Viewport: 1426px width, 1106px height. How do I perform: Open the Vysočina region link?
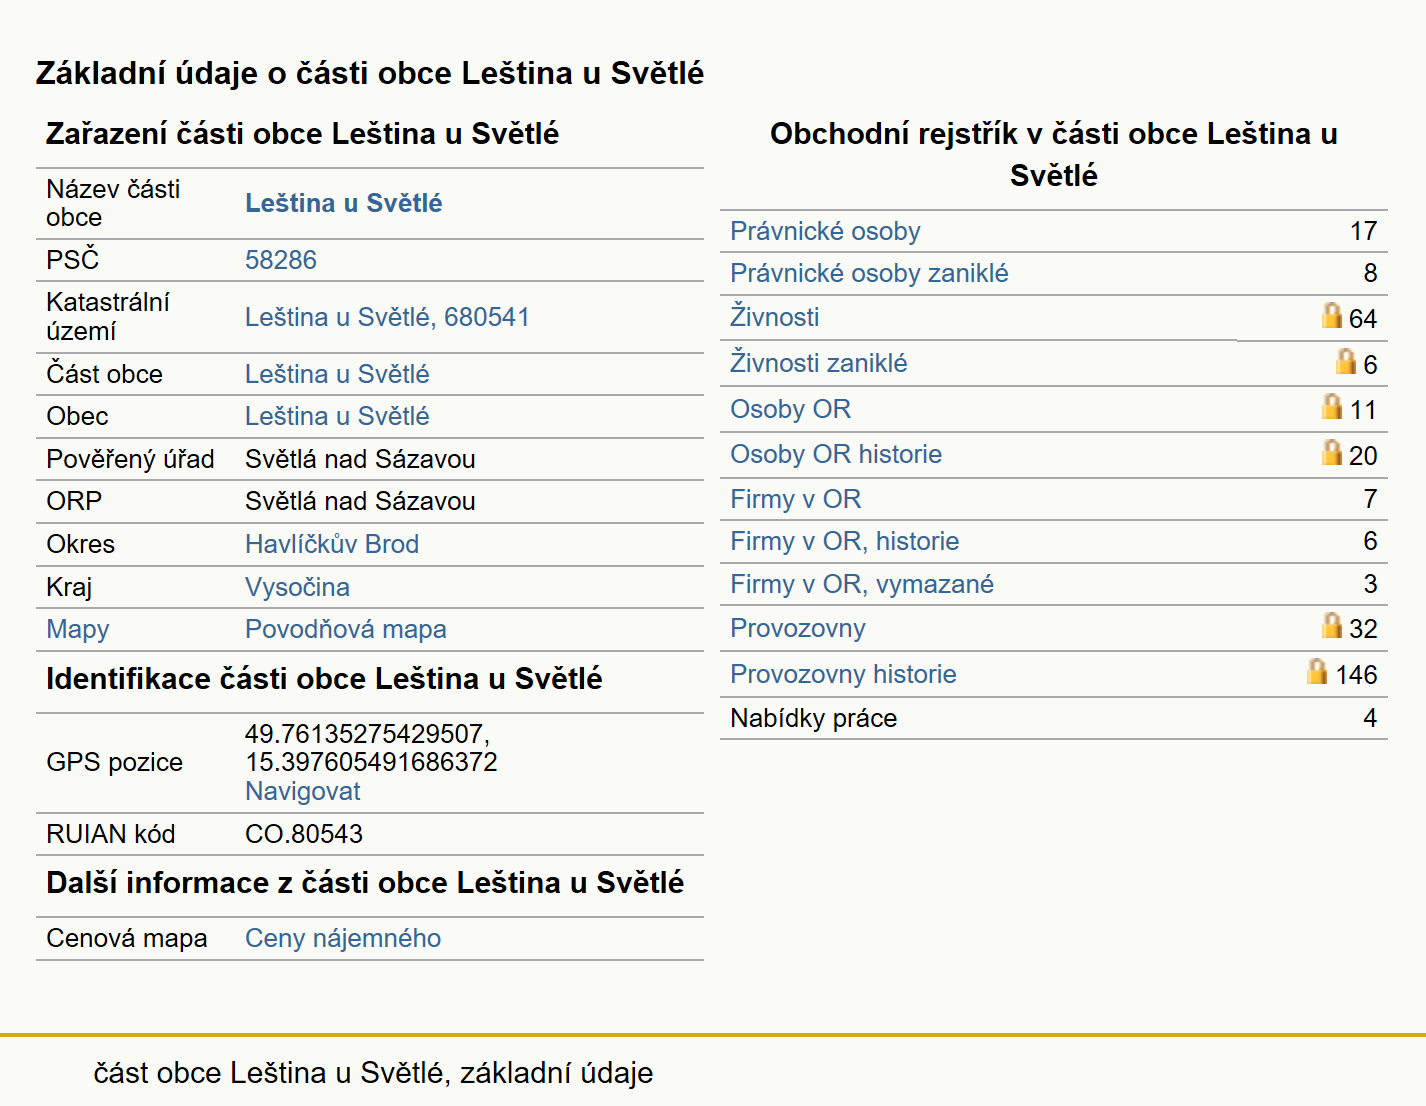pyautogui.click(x=297, y=587)
